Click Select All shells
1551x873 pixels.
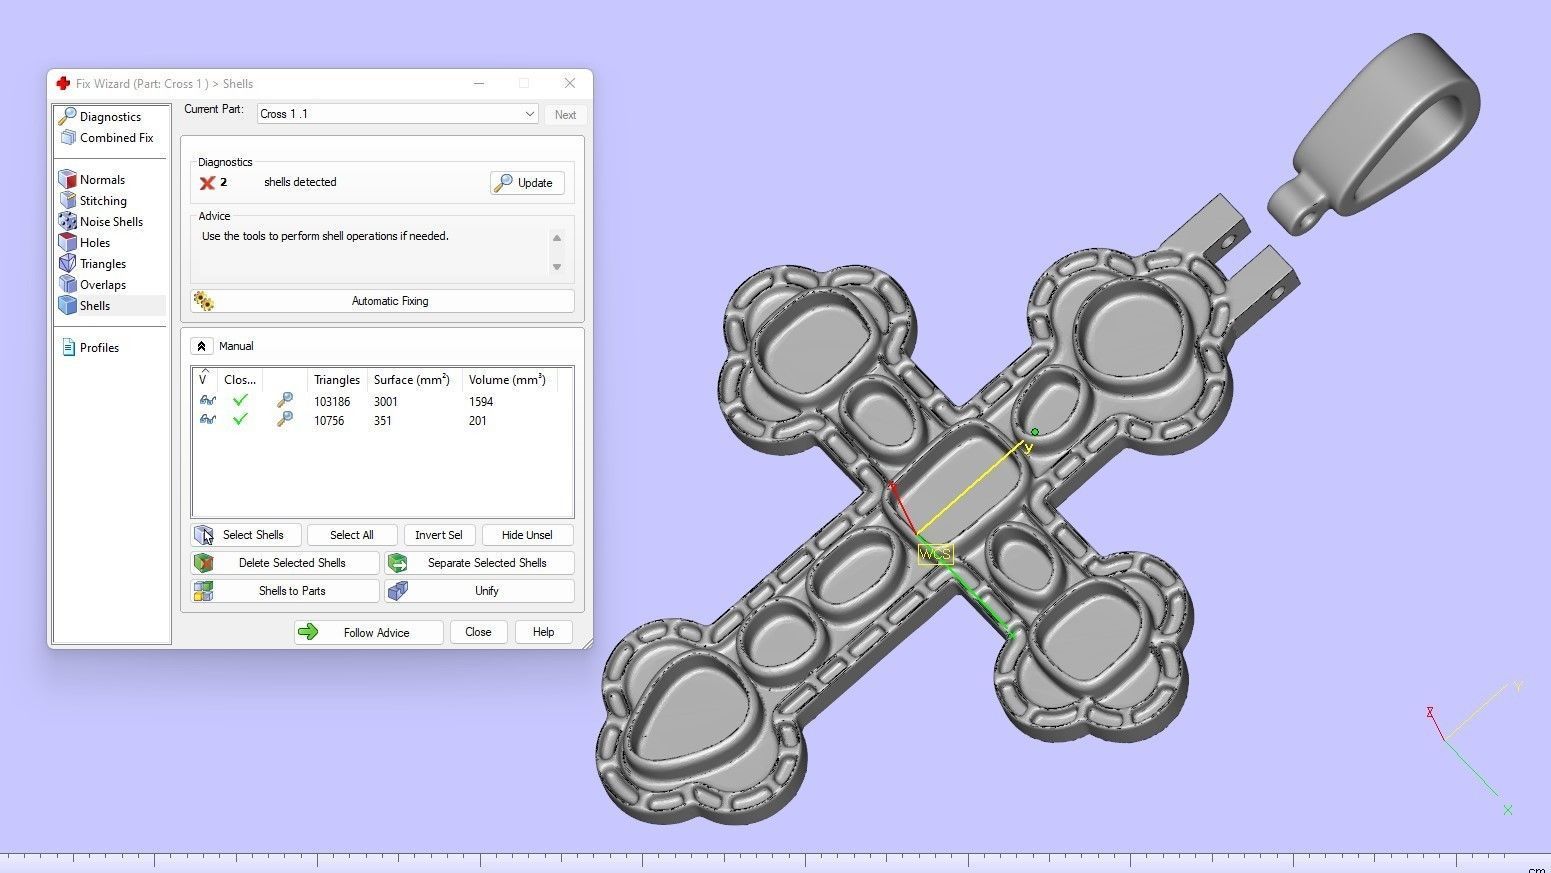tap(352, 535)
